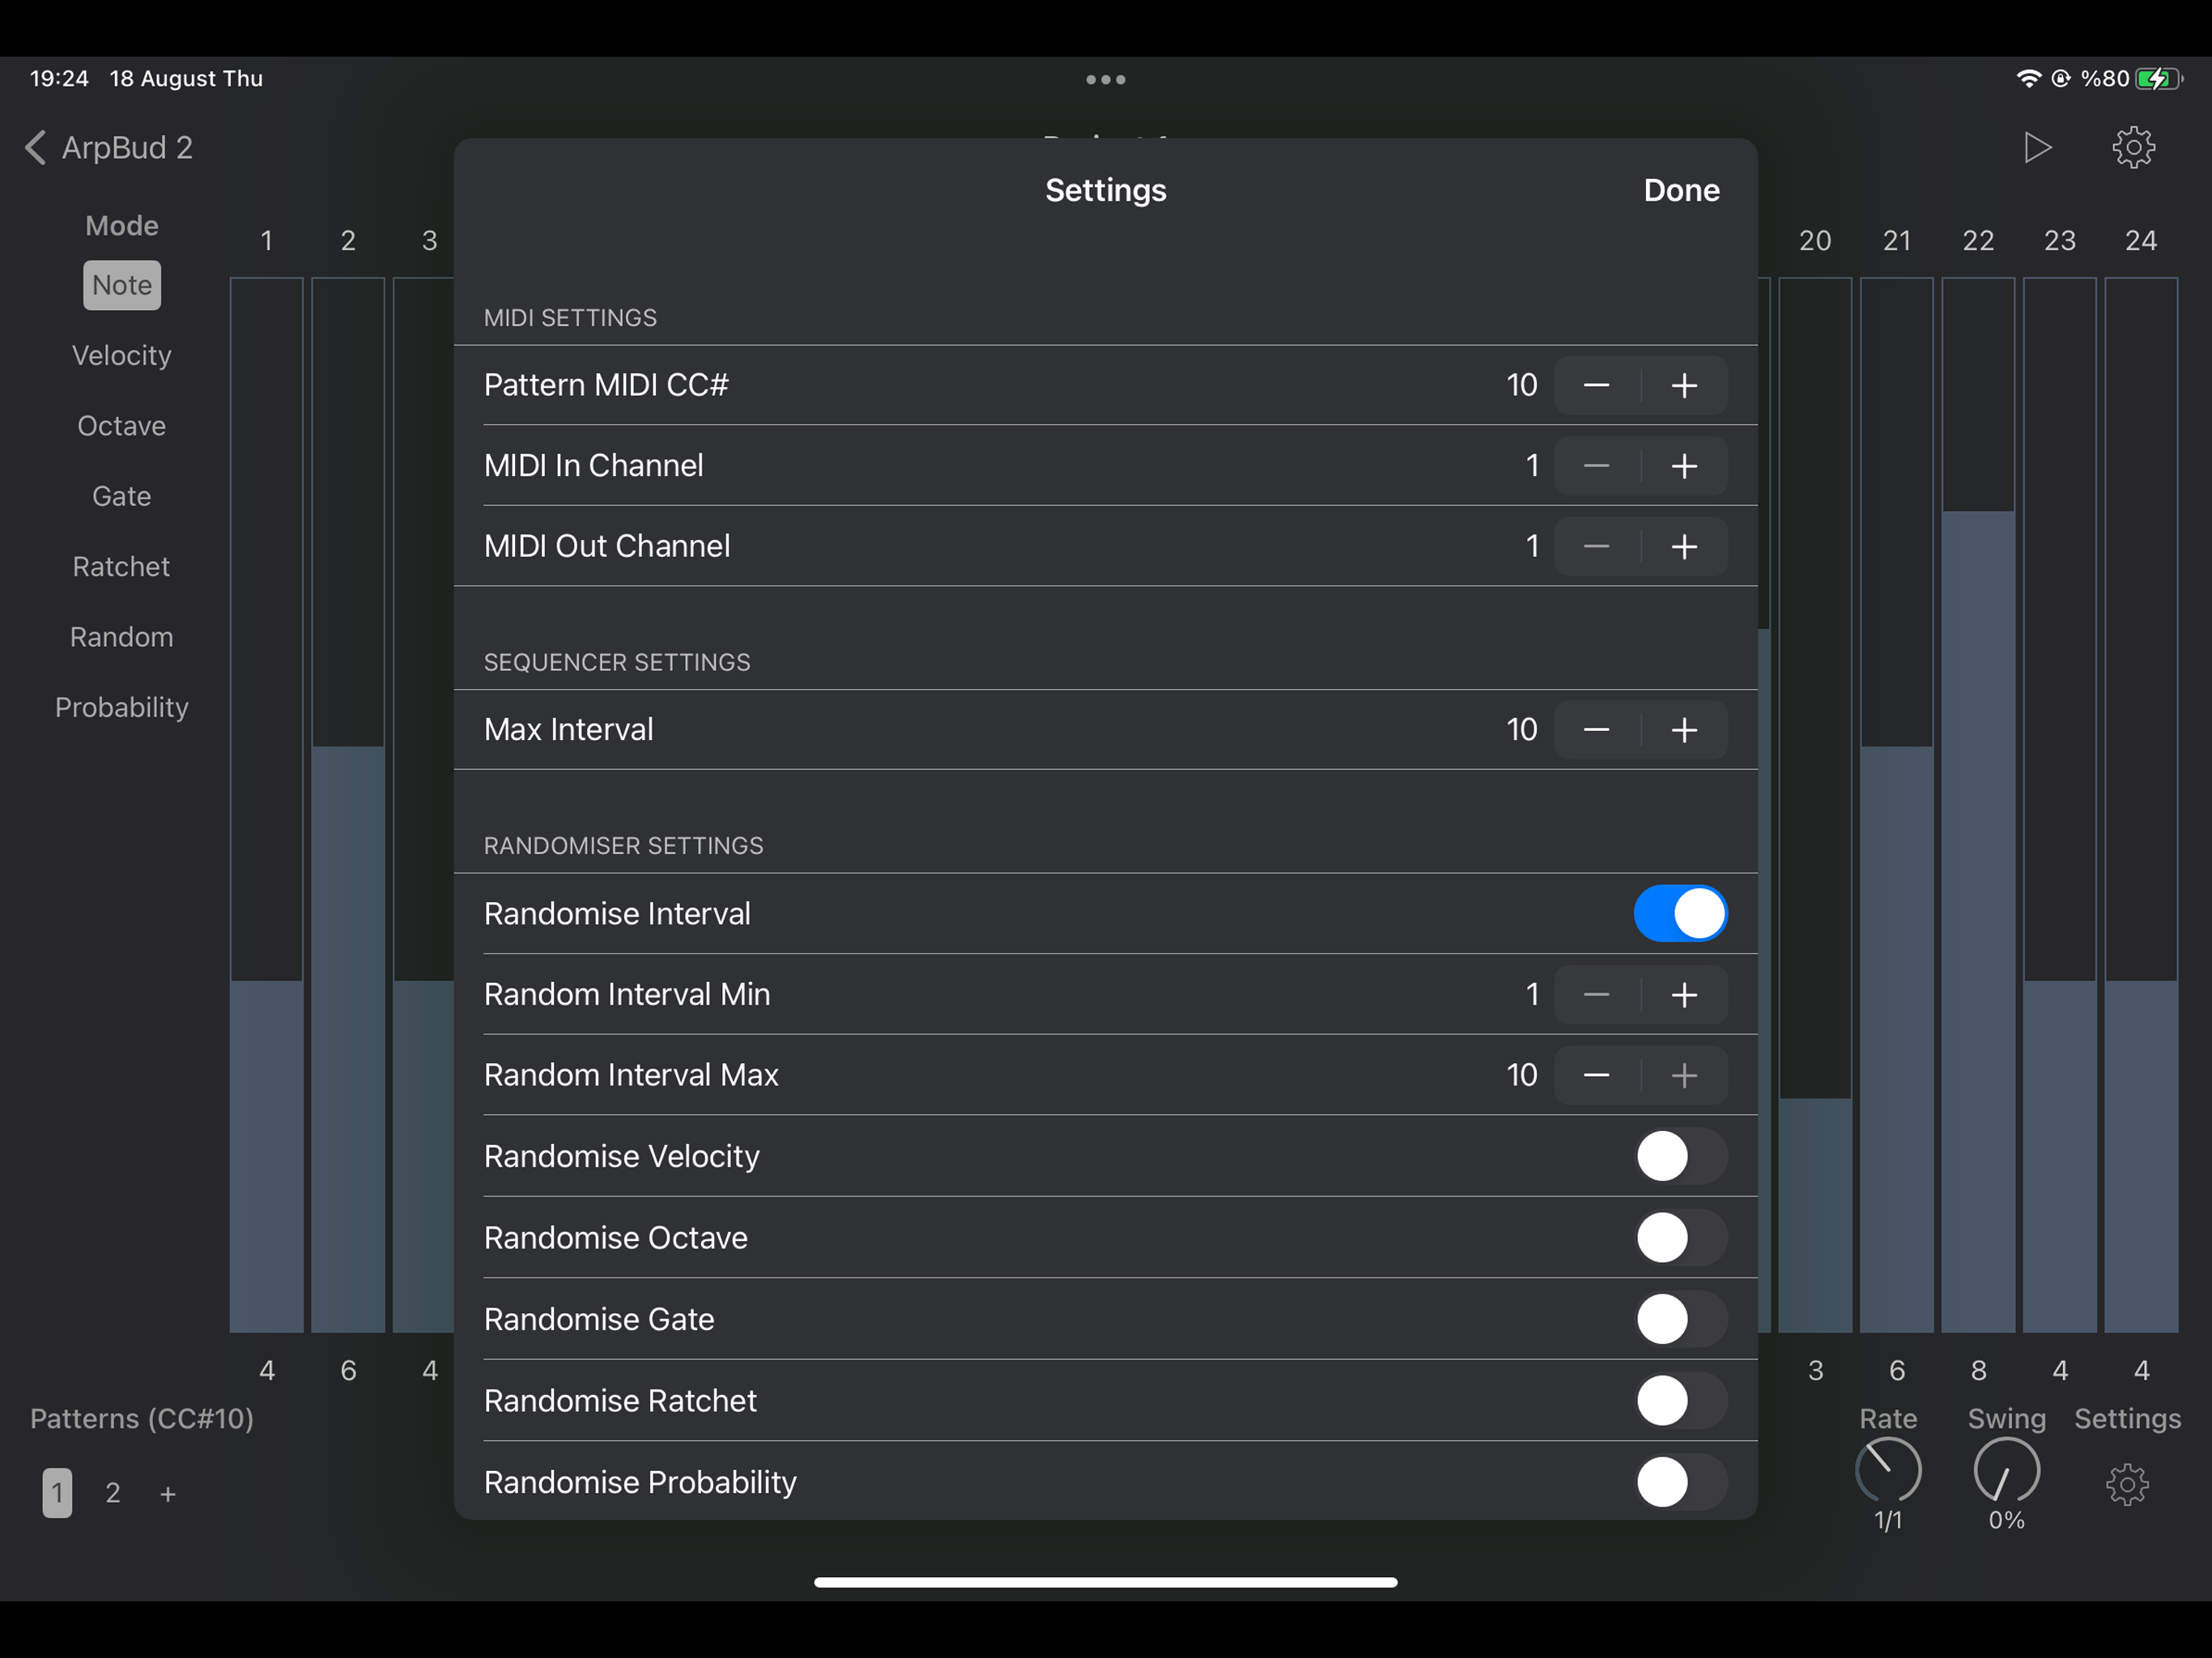Image resolution: width=2212 pixels, height=1658 pixels.
Task: Tap Rate value 1/1
Action: pos(1888,1521)
